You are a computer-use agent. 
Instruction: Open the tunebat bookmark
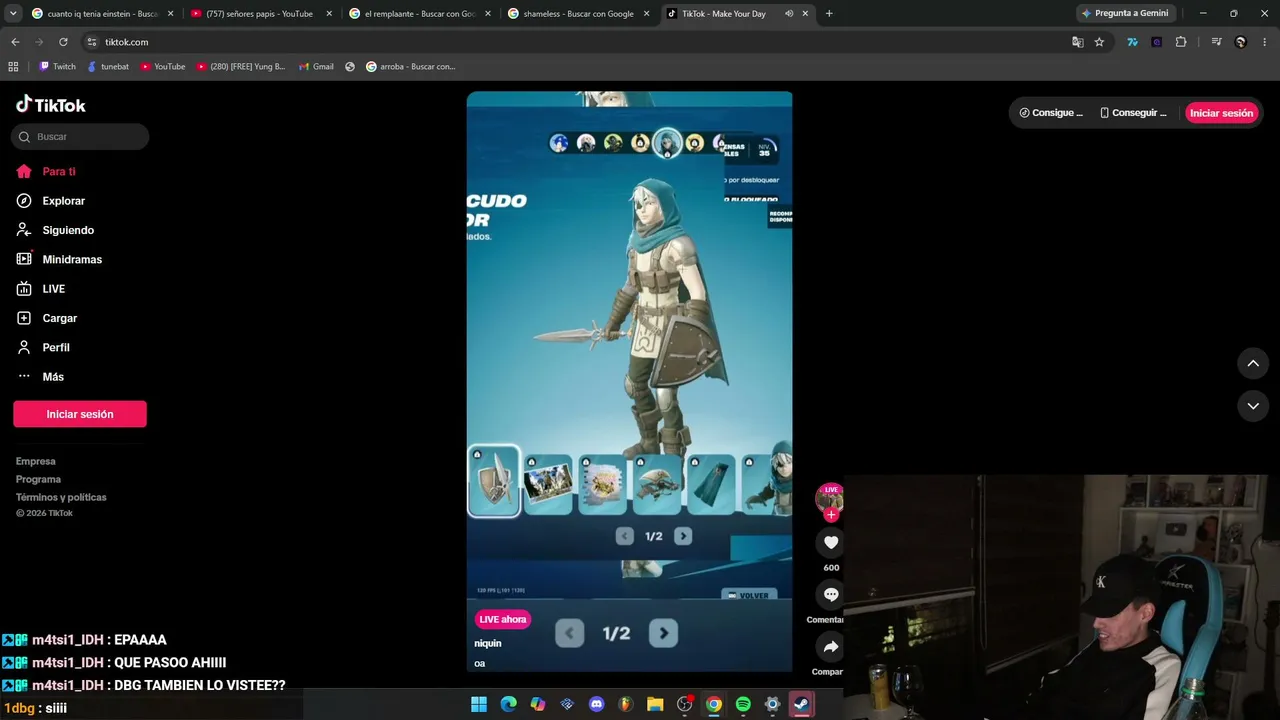pyautogui.click(x=108, y=67)
